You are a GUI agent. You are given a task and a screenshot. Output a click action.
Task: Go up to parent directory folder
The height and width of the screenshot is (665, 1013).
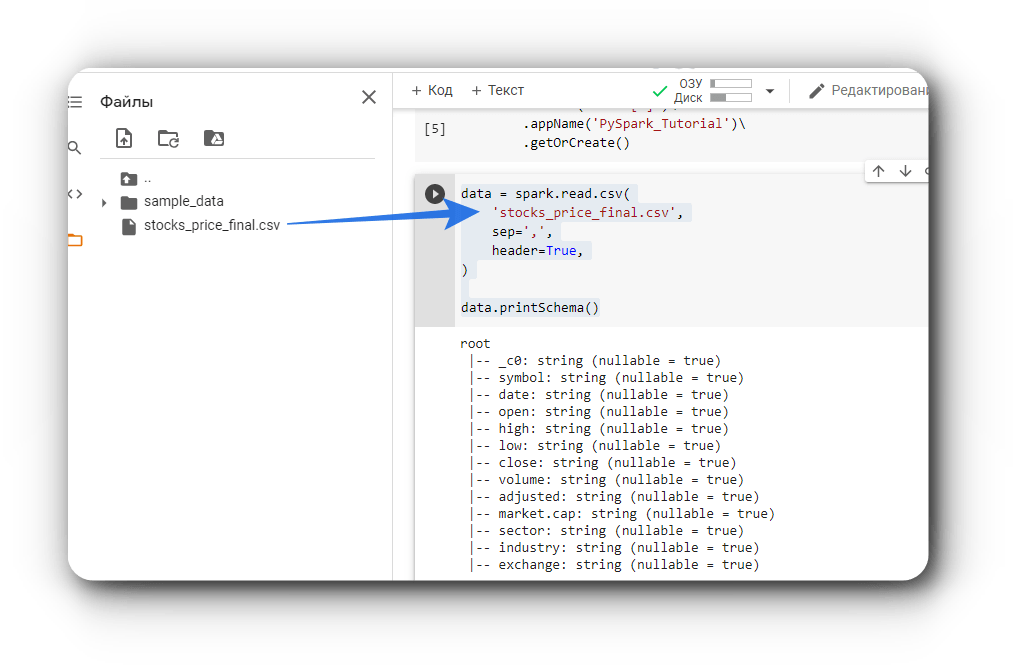[x=129, y=179]
